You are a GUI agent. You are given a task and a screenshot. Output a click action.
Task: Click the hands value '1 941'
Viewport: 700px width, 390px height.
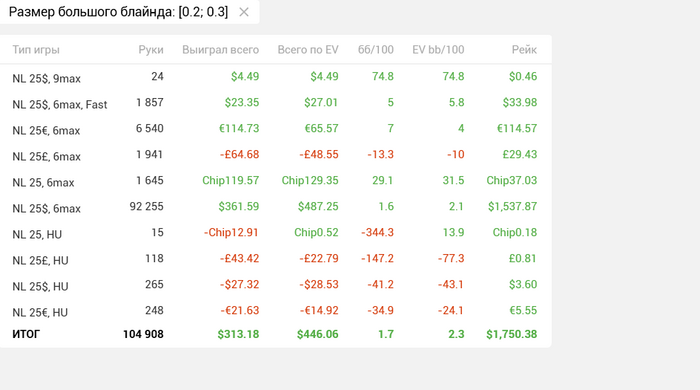click(150, 154)
